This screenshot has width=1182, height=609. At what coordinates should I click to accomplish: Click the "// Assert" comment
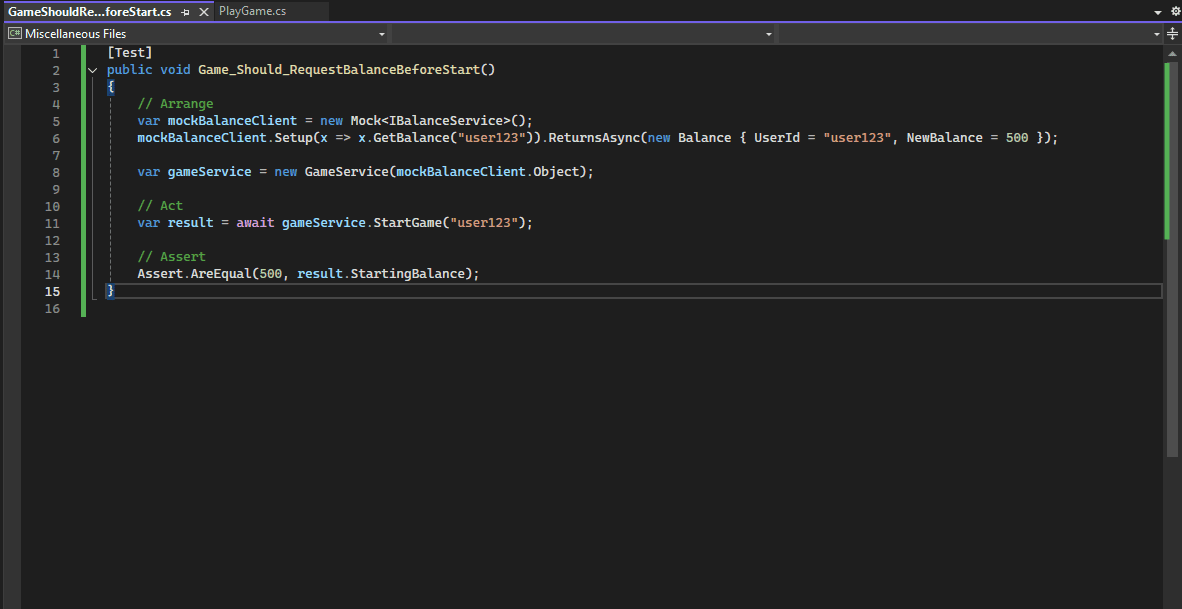[x=171, y=257]
